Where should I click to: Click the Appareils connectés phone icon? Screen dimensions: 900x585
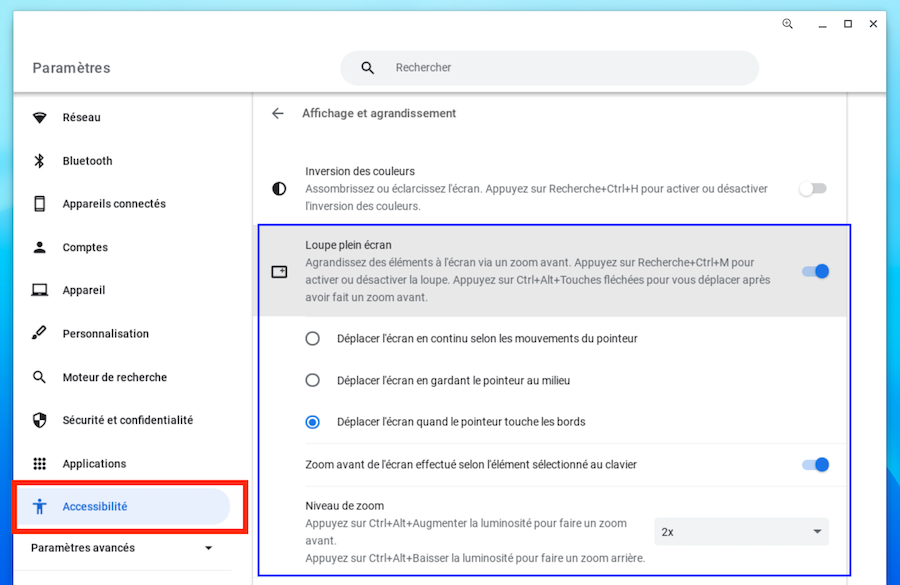click(40, 204)
